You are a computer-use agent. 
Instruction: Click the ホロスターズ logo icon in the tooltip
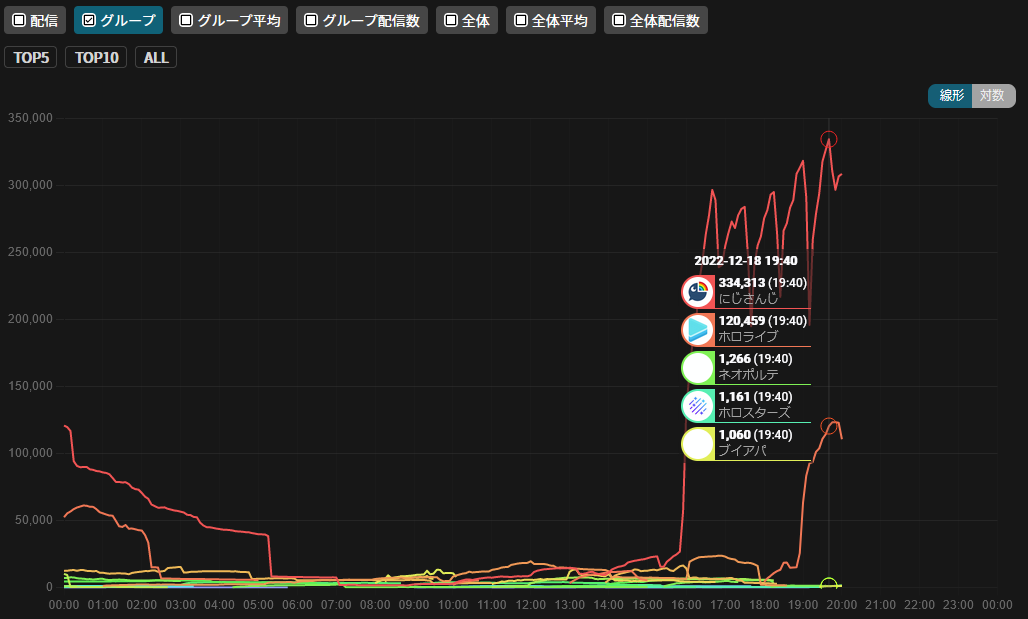click(x=698, y=406)
